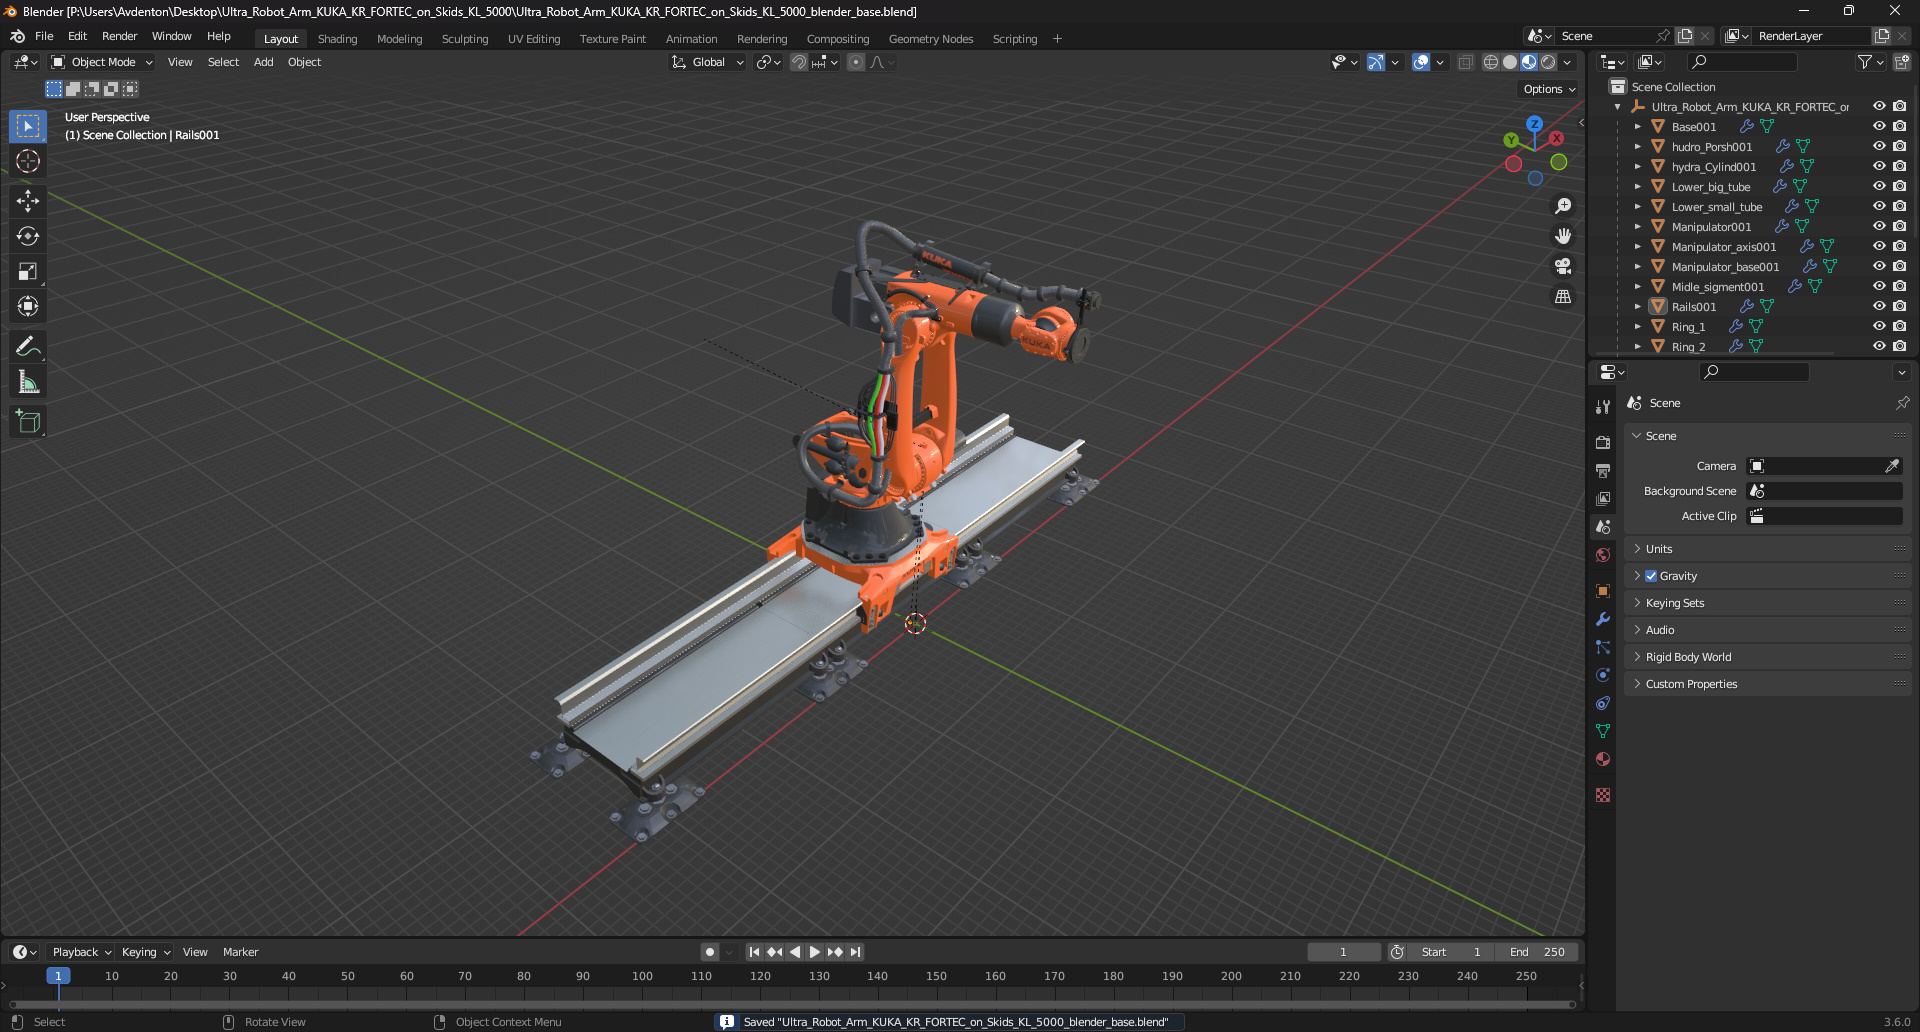Disable Lower_big_tube in renders
Image resolution: width=1920 pixels, height=1032 pixels.
pyautogui.click(x=1899, y=186)
